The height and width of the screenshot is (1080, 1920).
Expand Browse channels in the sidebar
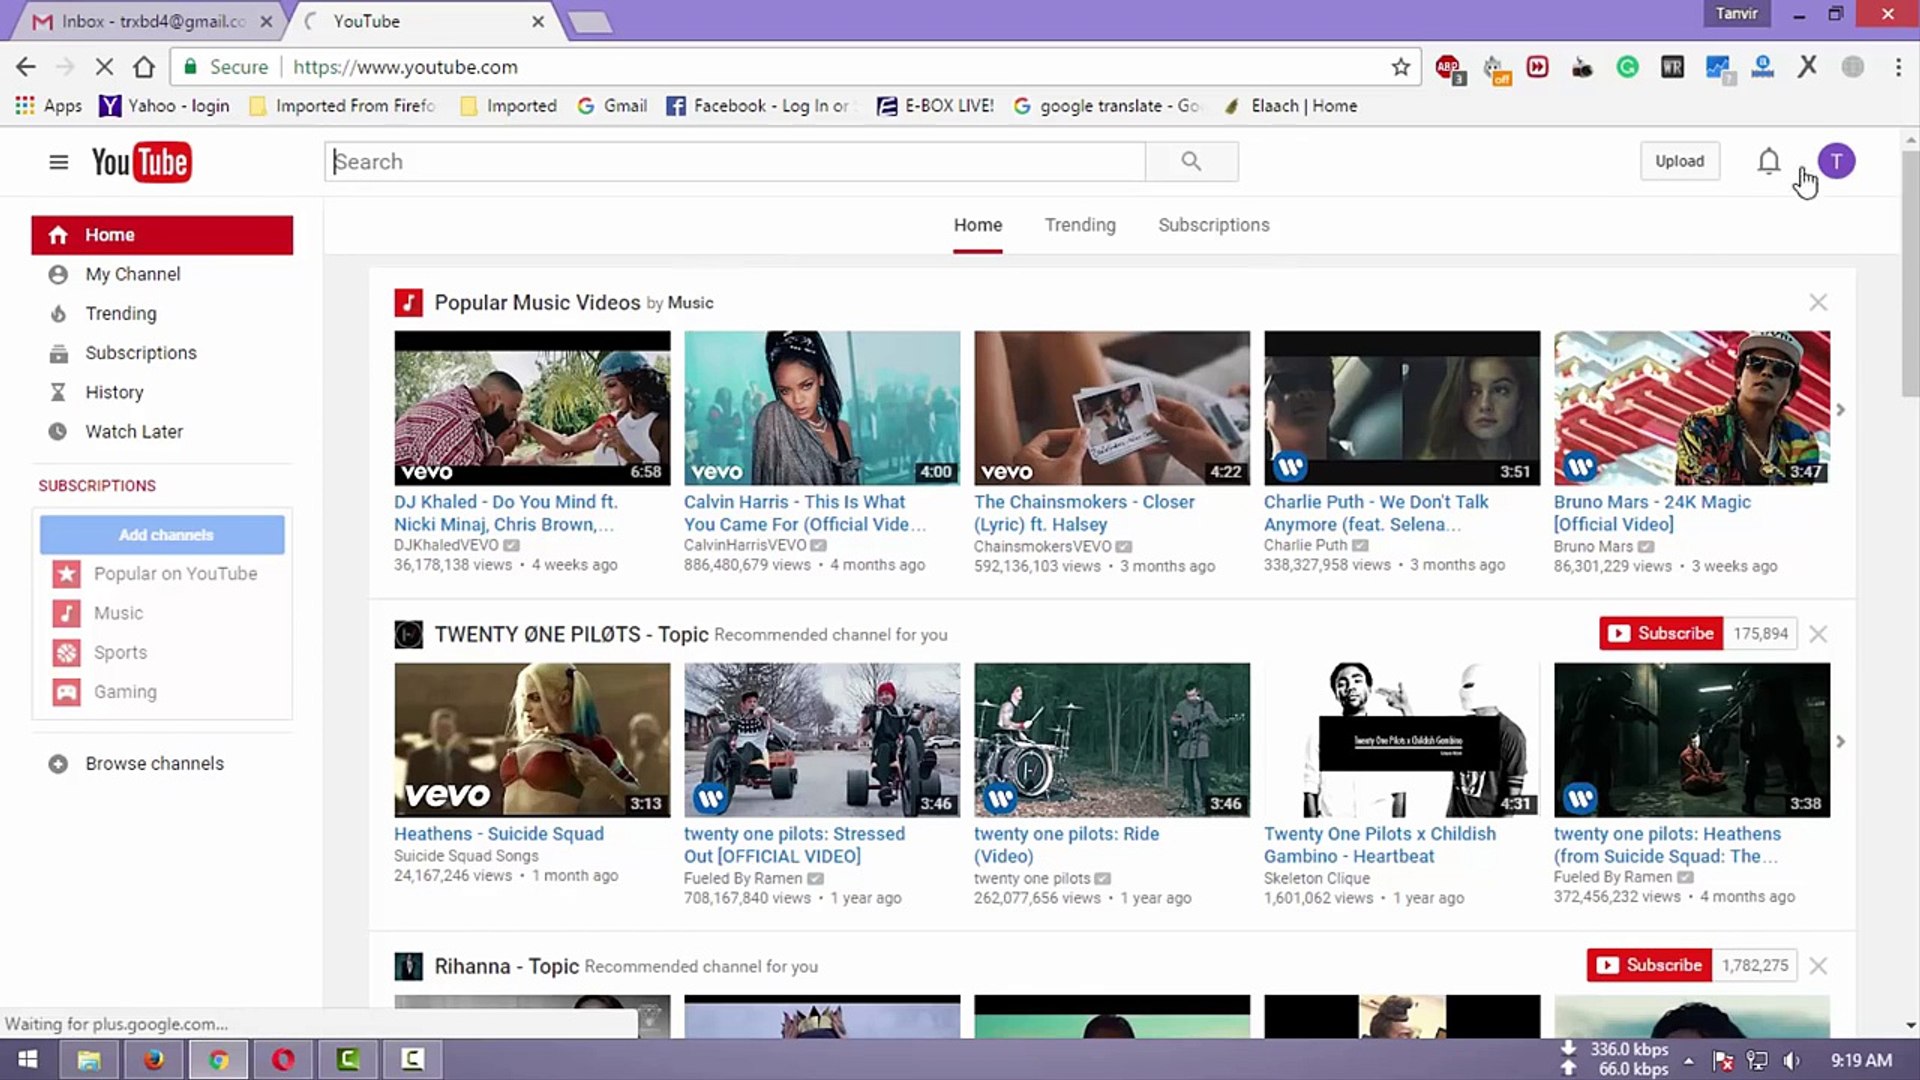[x=153, y=763]
